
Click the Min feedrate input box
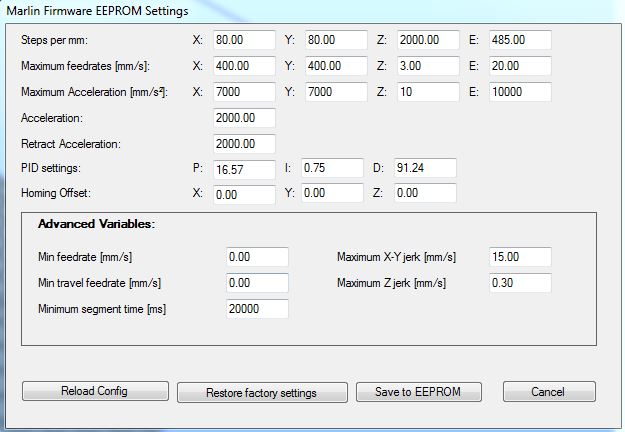tap(257, 257)
